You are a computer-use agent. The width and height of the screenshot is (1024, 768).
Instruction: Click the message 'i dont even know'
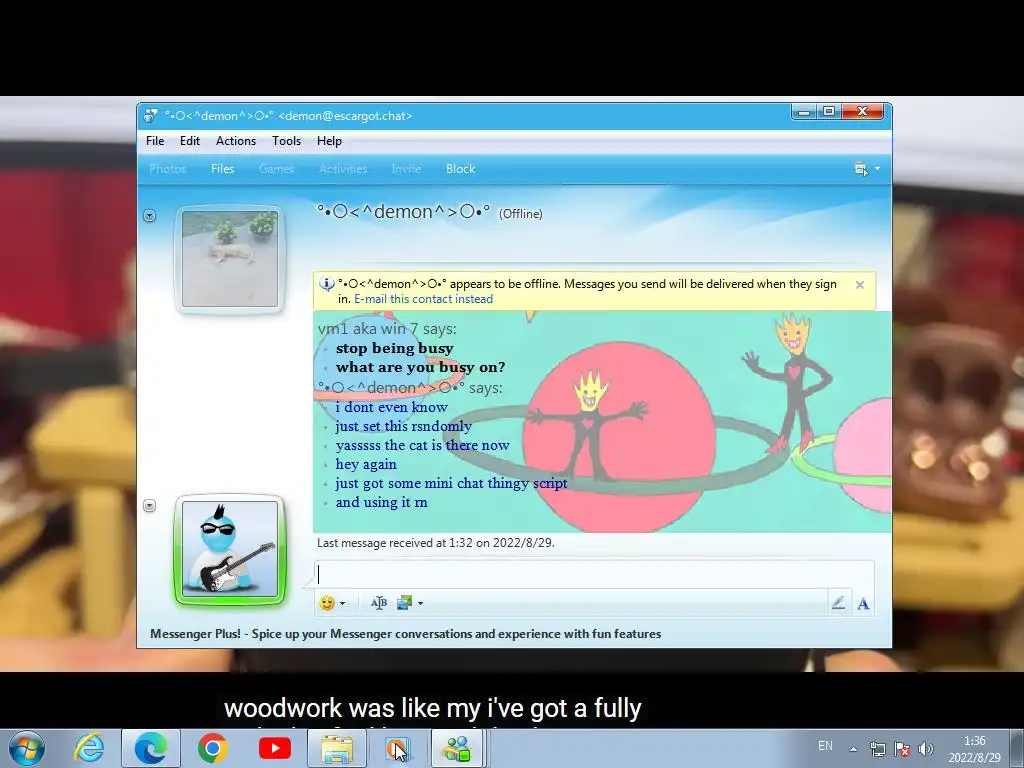[x=392, y=407]
